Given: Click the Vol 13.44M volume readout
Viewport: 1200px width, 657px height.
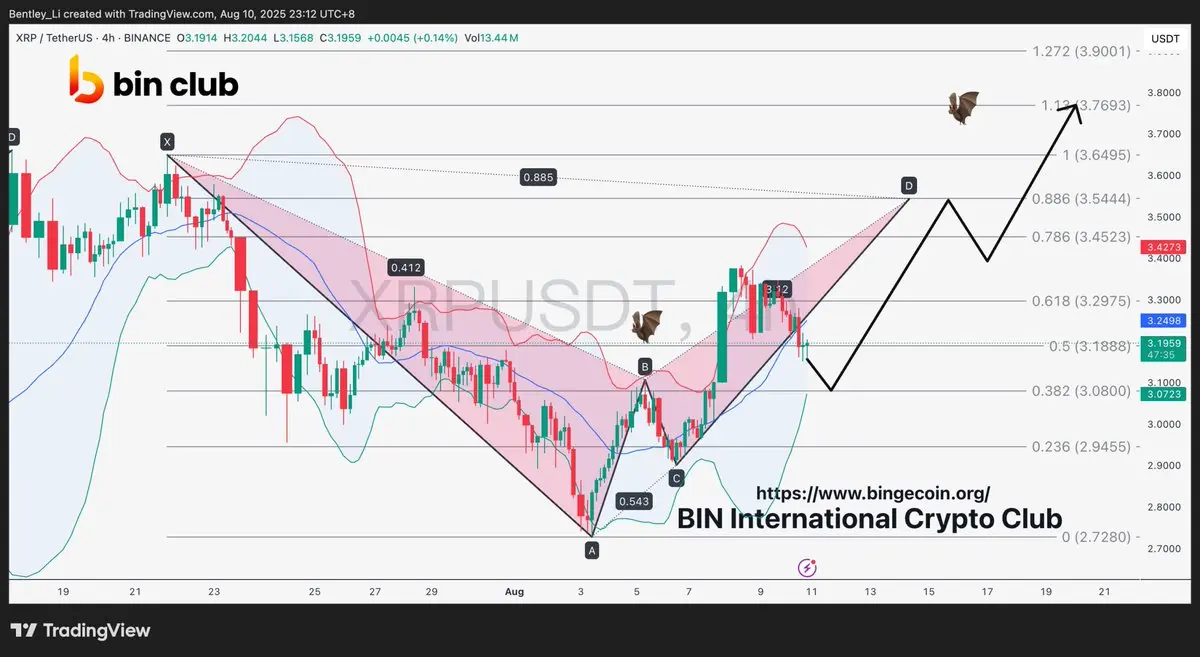Looking at the screenshot, I should [492, 38].
